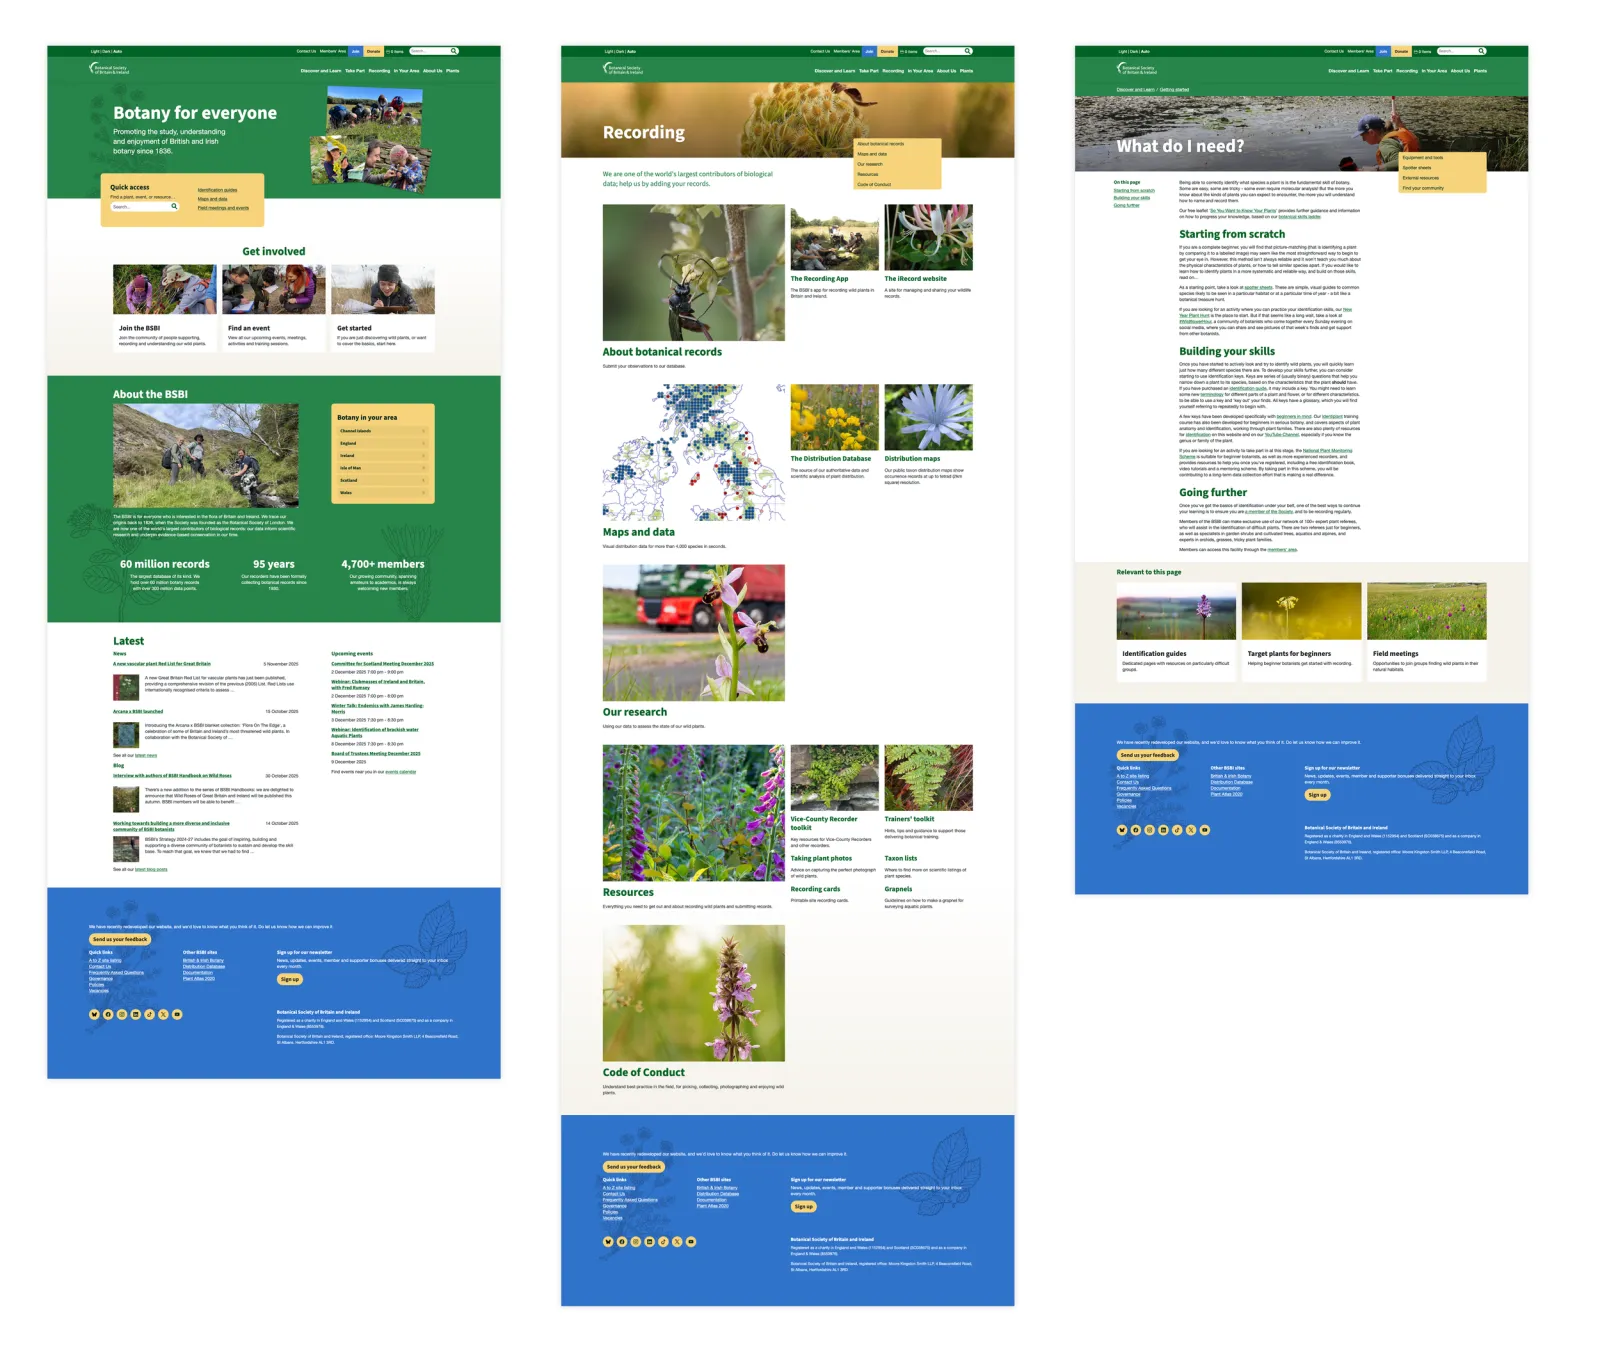The width and height of the screenshot is (1600, 1371).
Task: Open 'In Your Area' menu on Recording page
Action: 920,71
